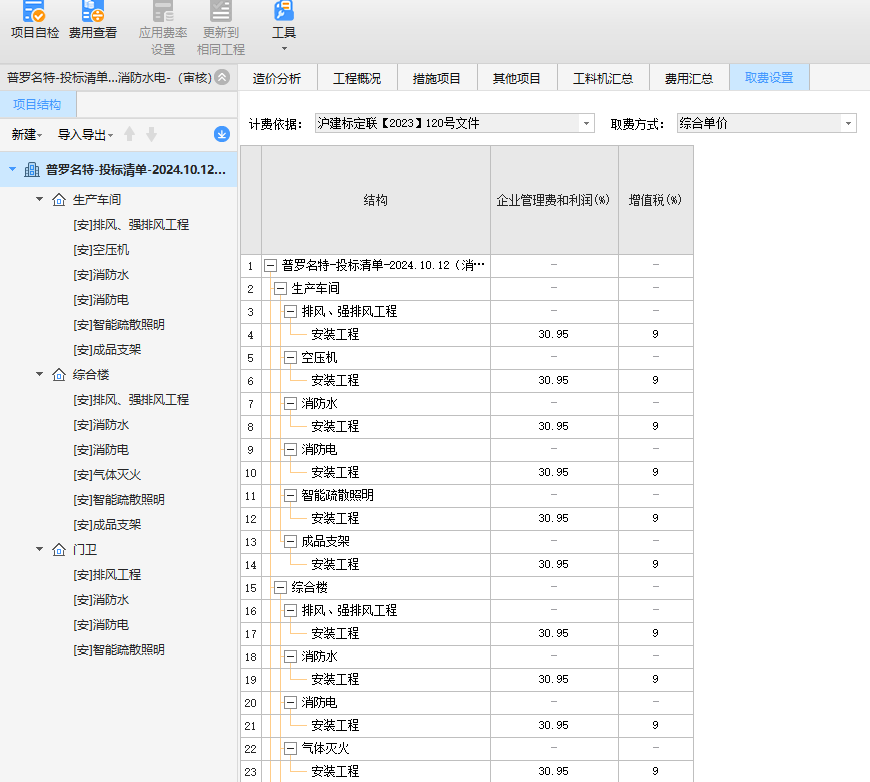Viewport: 870px width, 782px height.
Task: Click 增值税 value 9 in row 6
Action: tap(656, 381)
